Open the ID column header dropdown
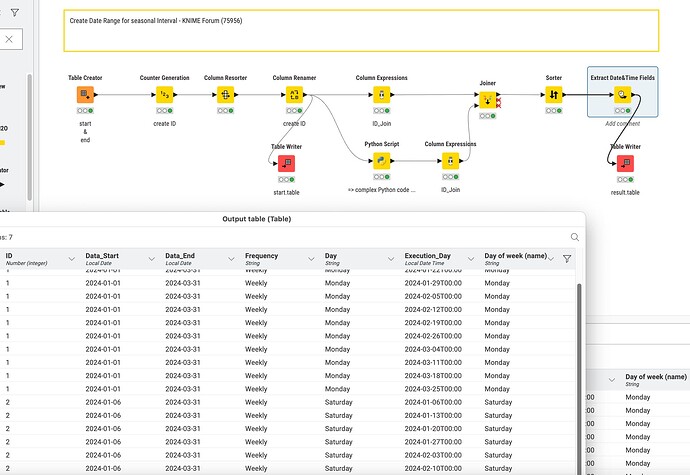 pyautogui.click(x=72, y=259)
